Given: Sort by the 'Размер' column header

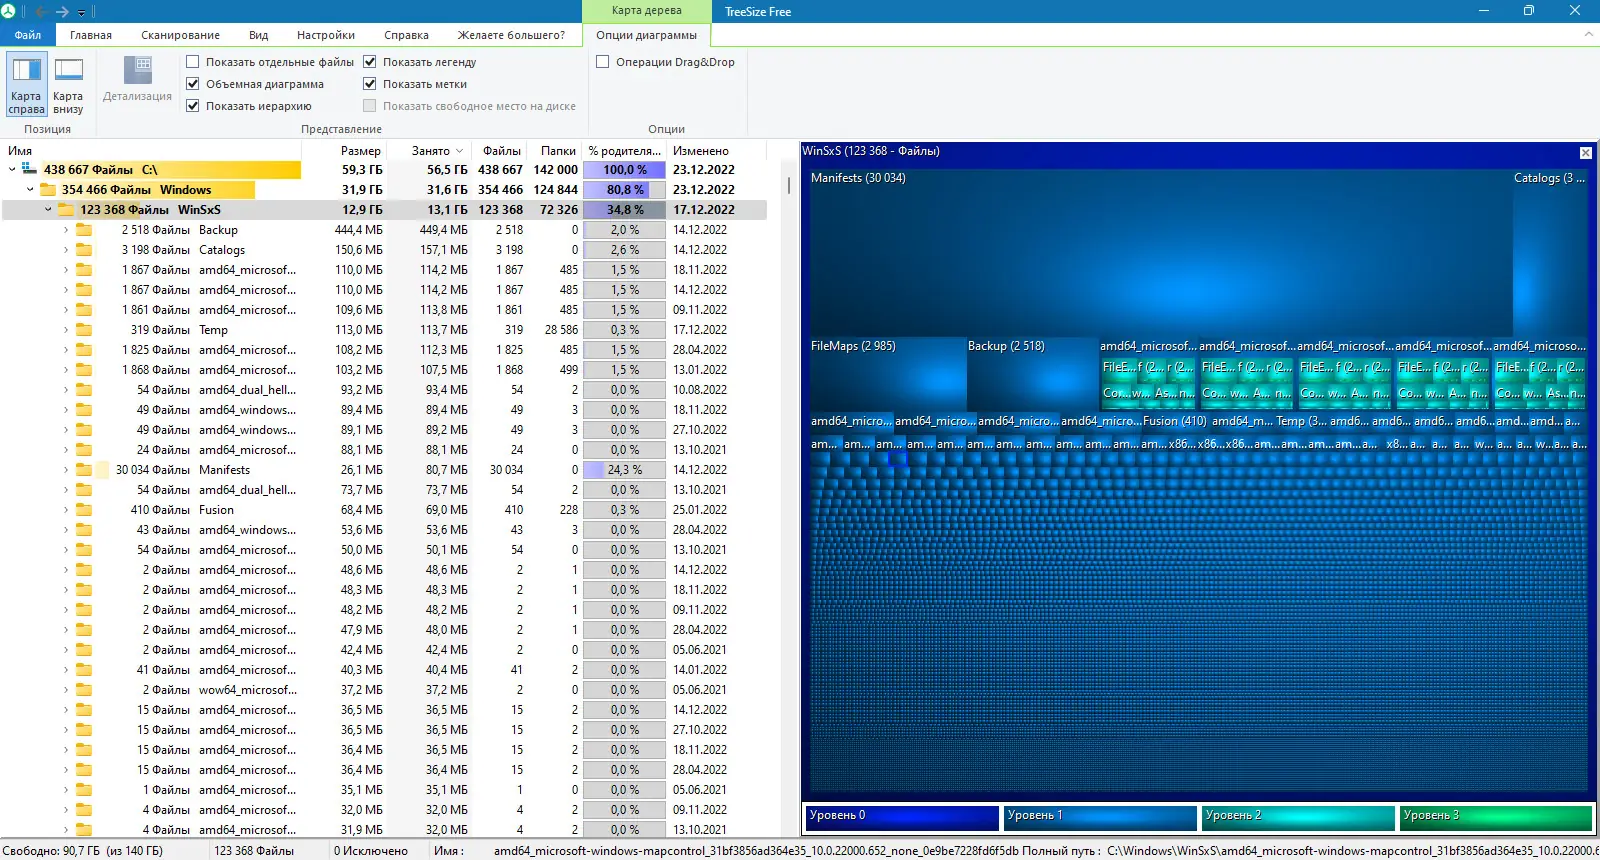Looking at the screenshot, I should (361, 151).
